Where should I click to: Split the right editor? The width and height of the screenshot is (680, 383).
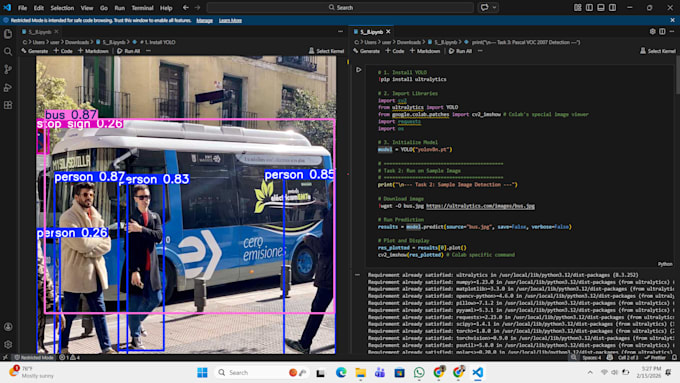[x=662, y=31]
